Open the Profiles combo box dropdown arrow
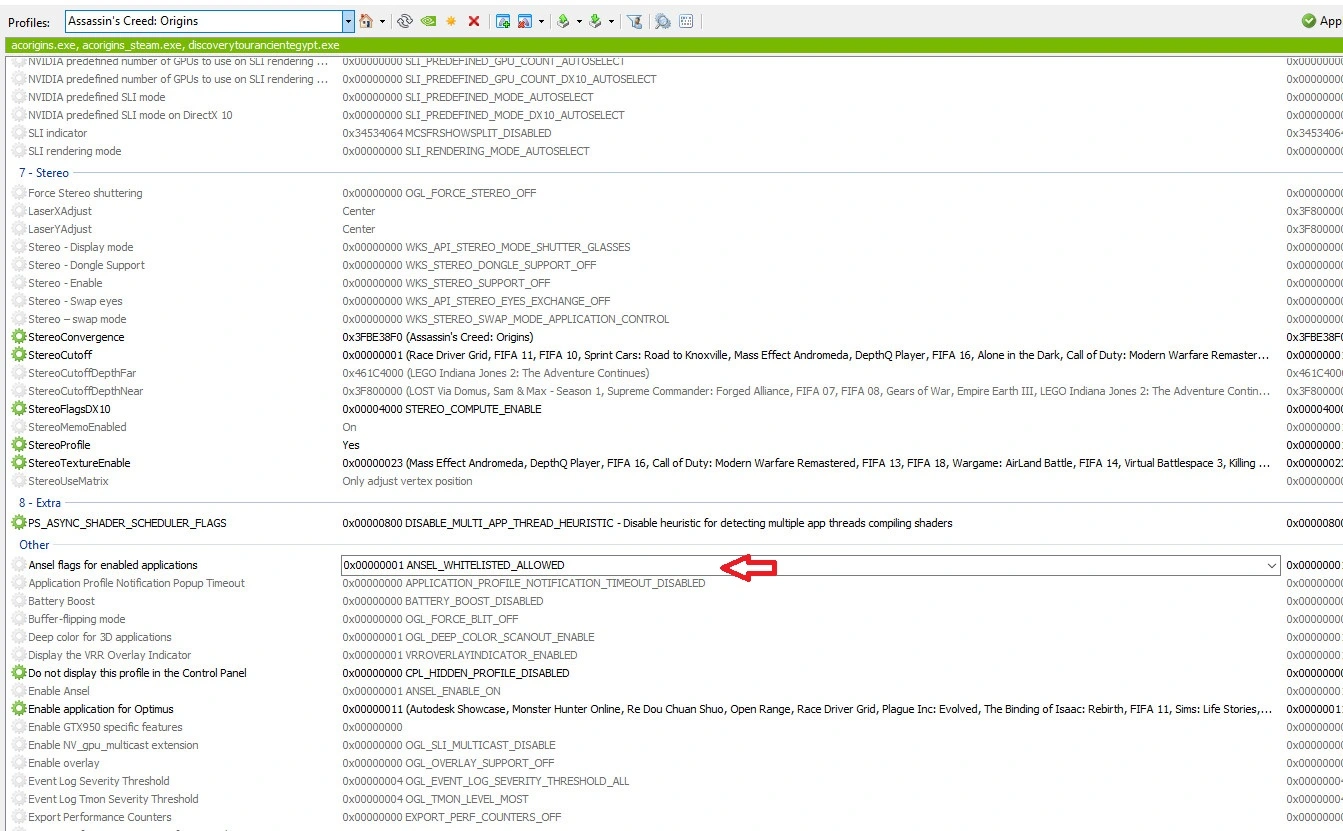This screenshot has width=1343, height=831. pos(348,21)
